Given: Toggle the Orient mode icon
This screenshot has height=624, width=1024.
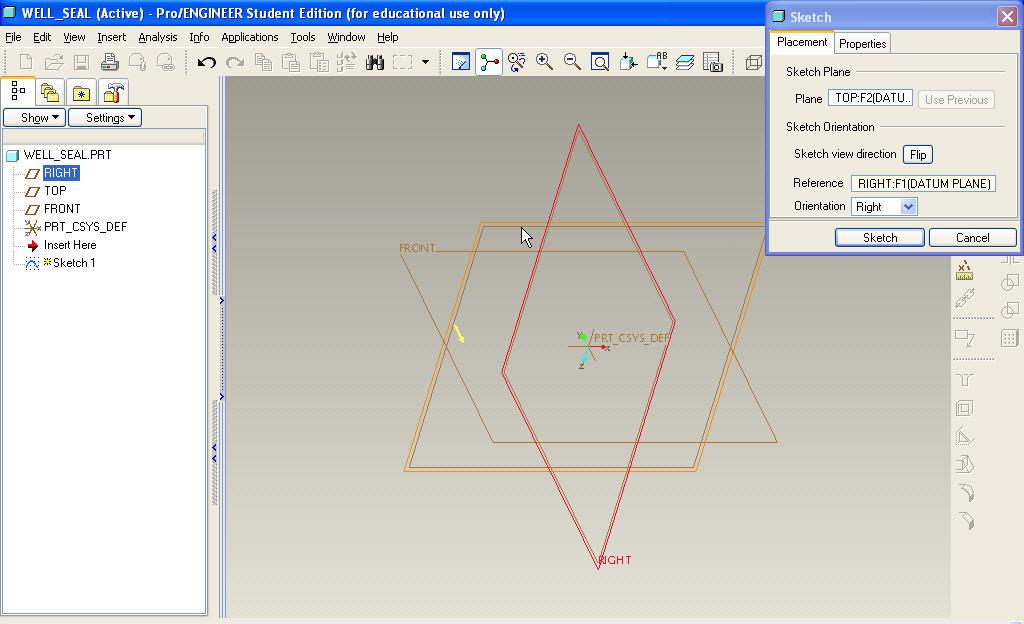Looking at the screenshot, I should [x=517, y=62].
